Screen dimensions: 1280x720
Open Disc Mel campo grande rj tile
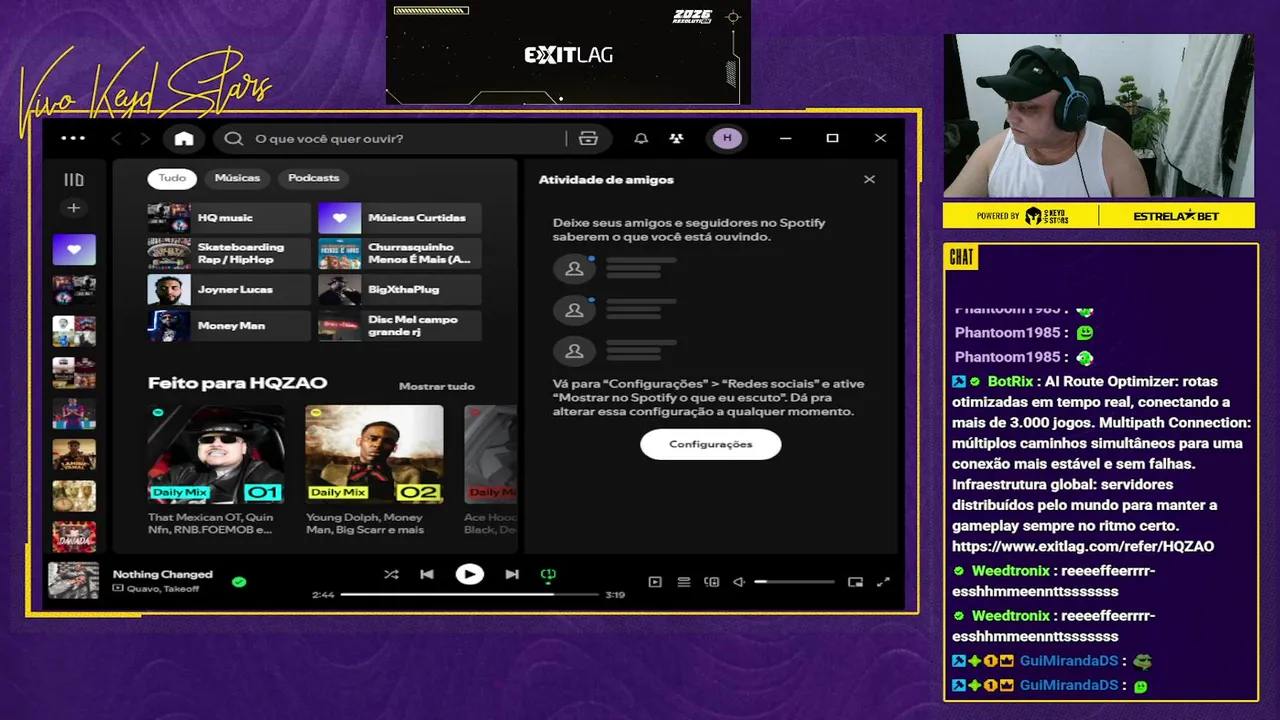tap(400, 326)
